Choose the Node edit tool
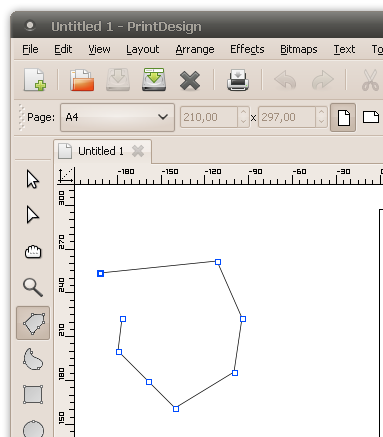Screen dimensions: 383x437 33,215
